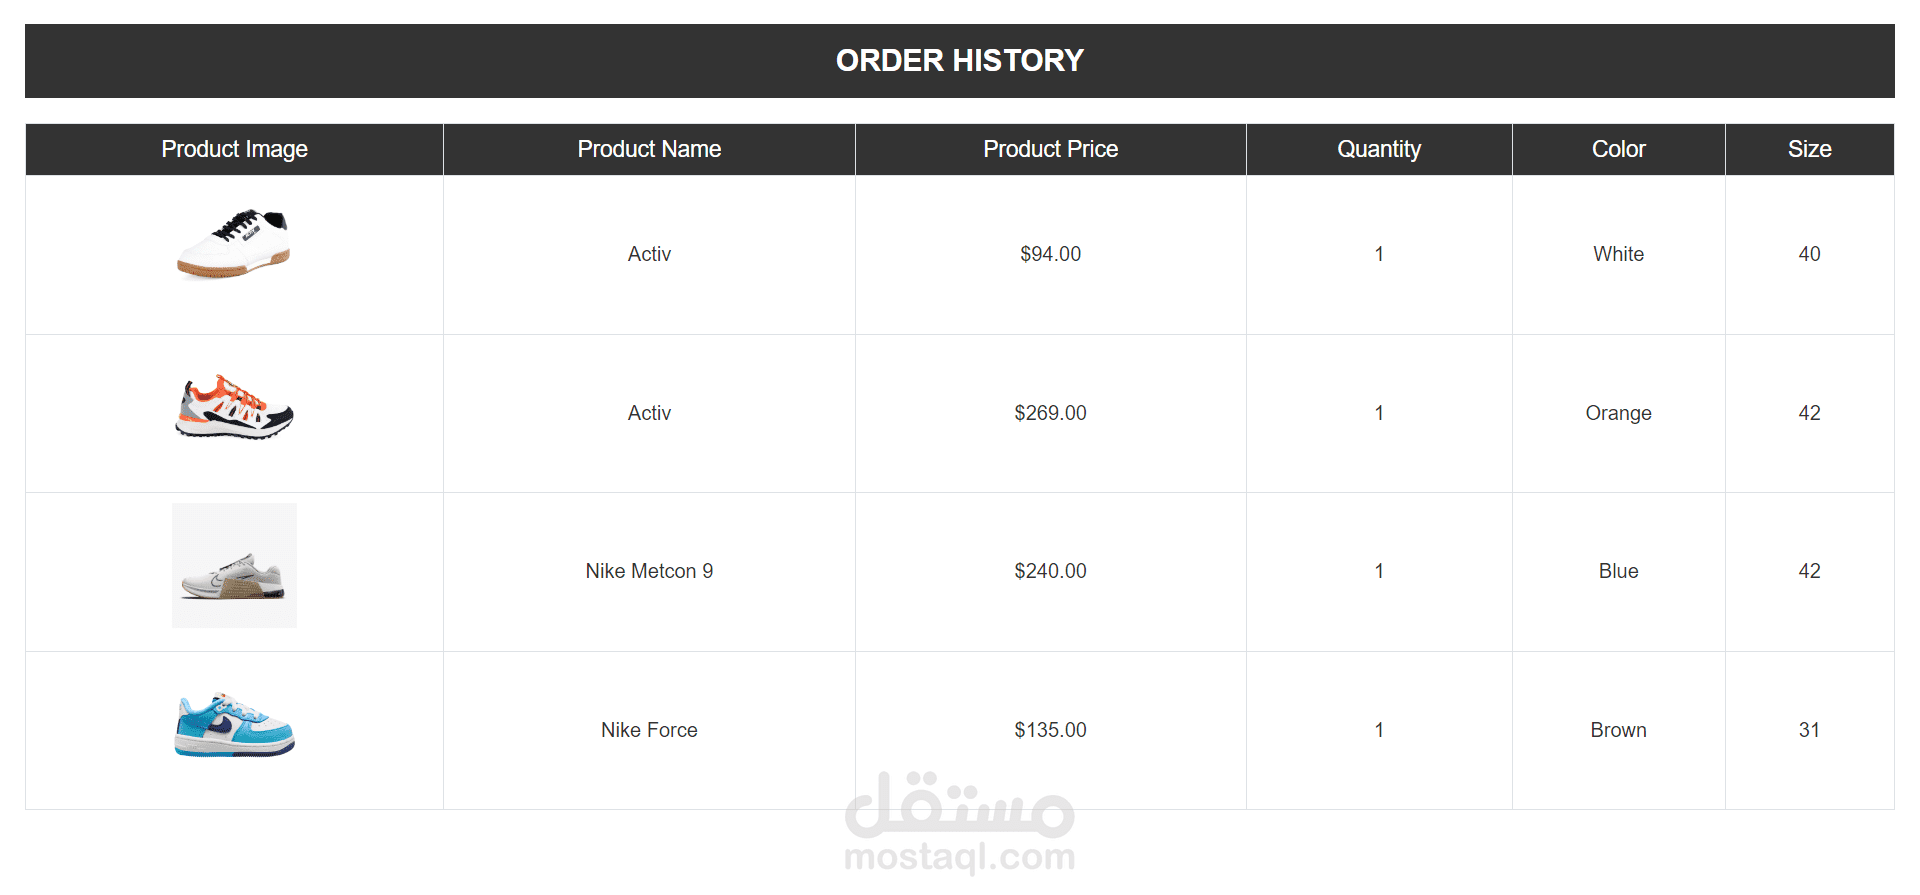
Task: Click the mostaql.com watermark logo
Action: click(959, 822)
